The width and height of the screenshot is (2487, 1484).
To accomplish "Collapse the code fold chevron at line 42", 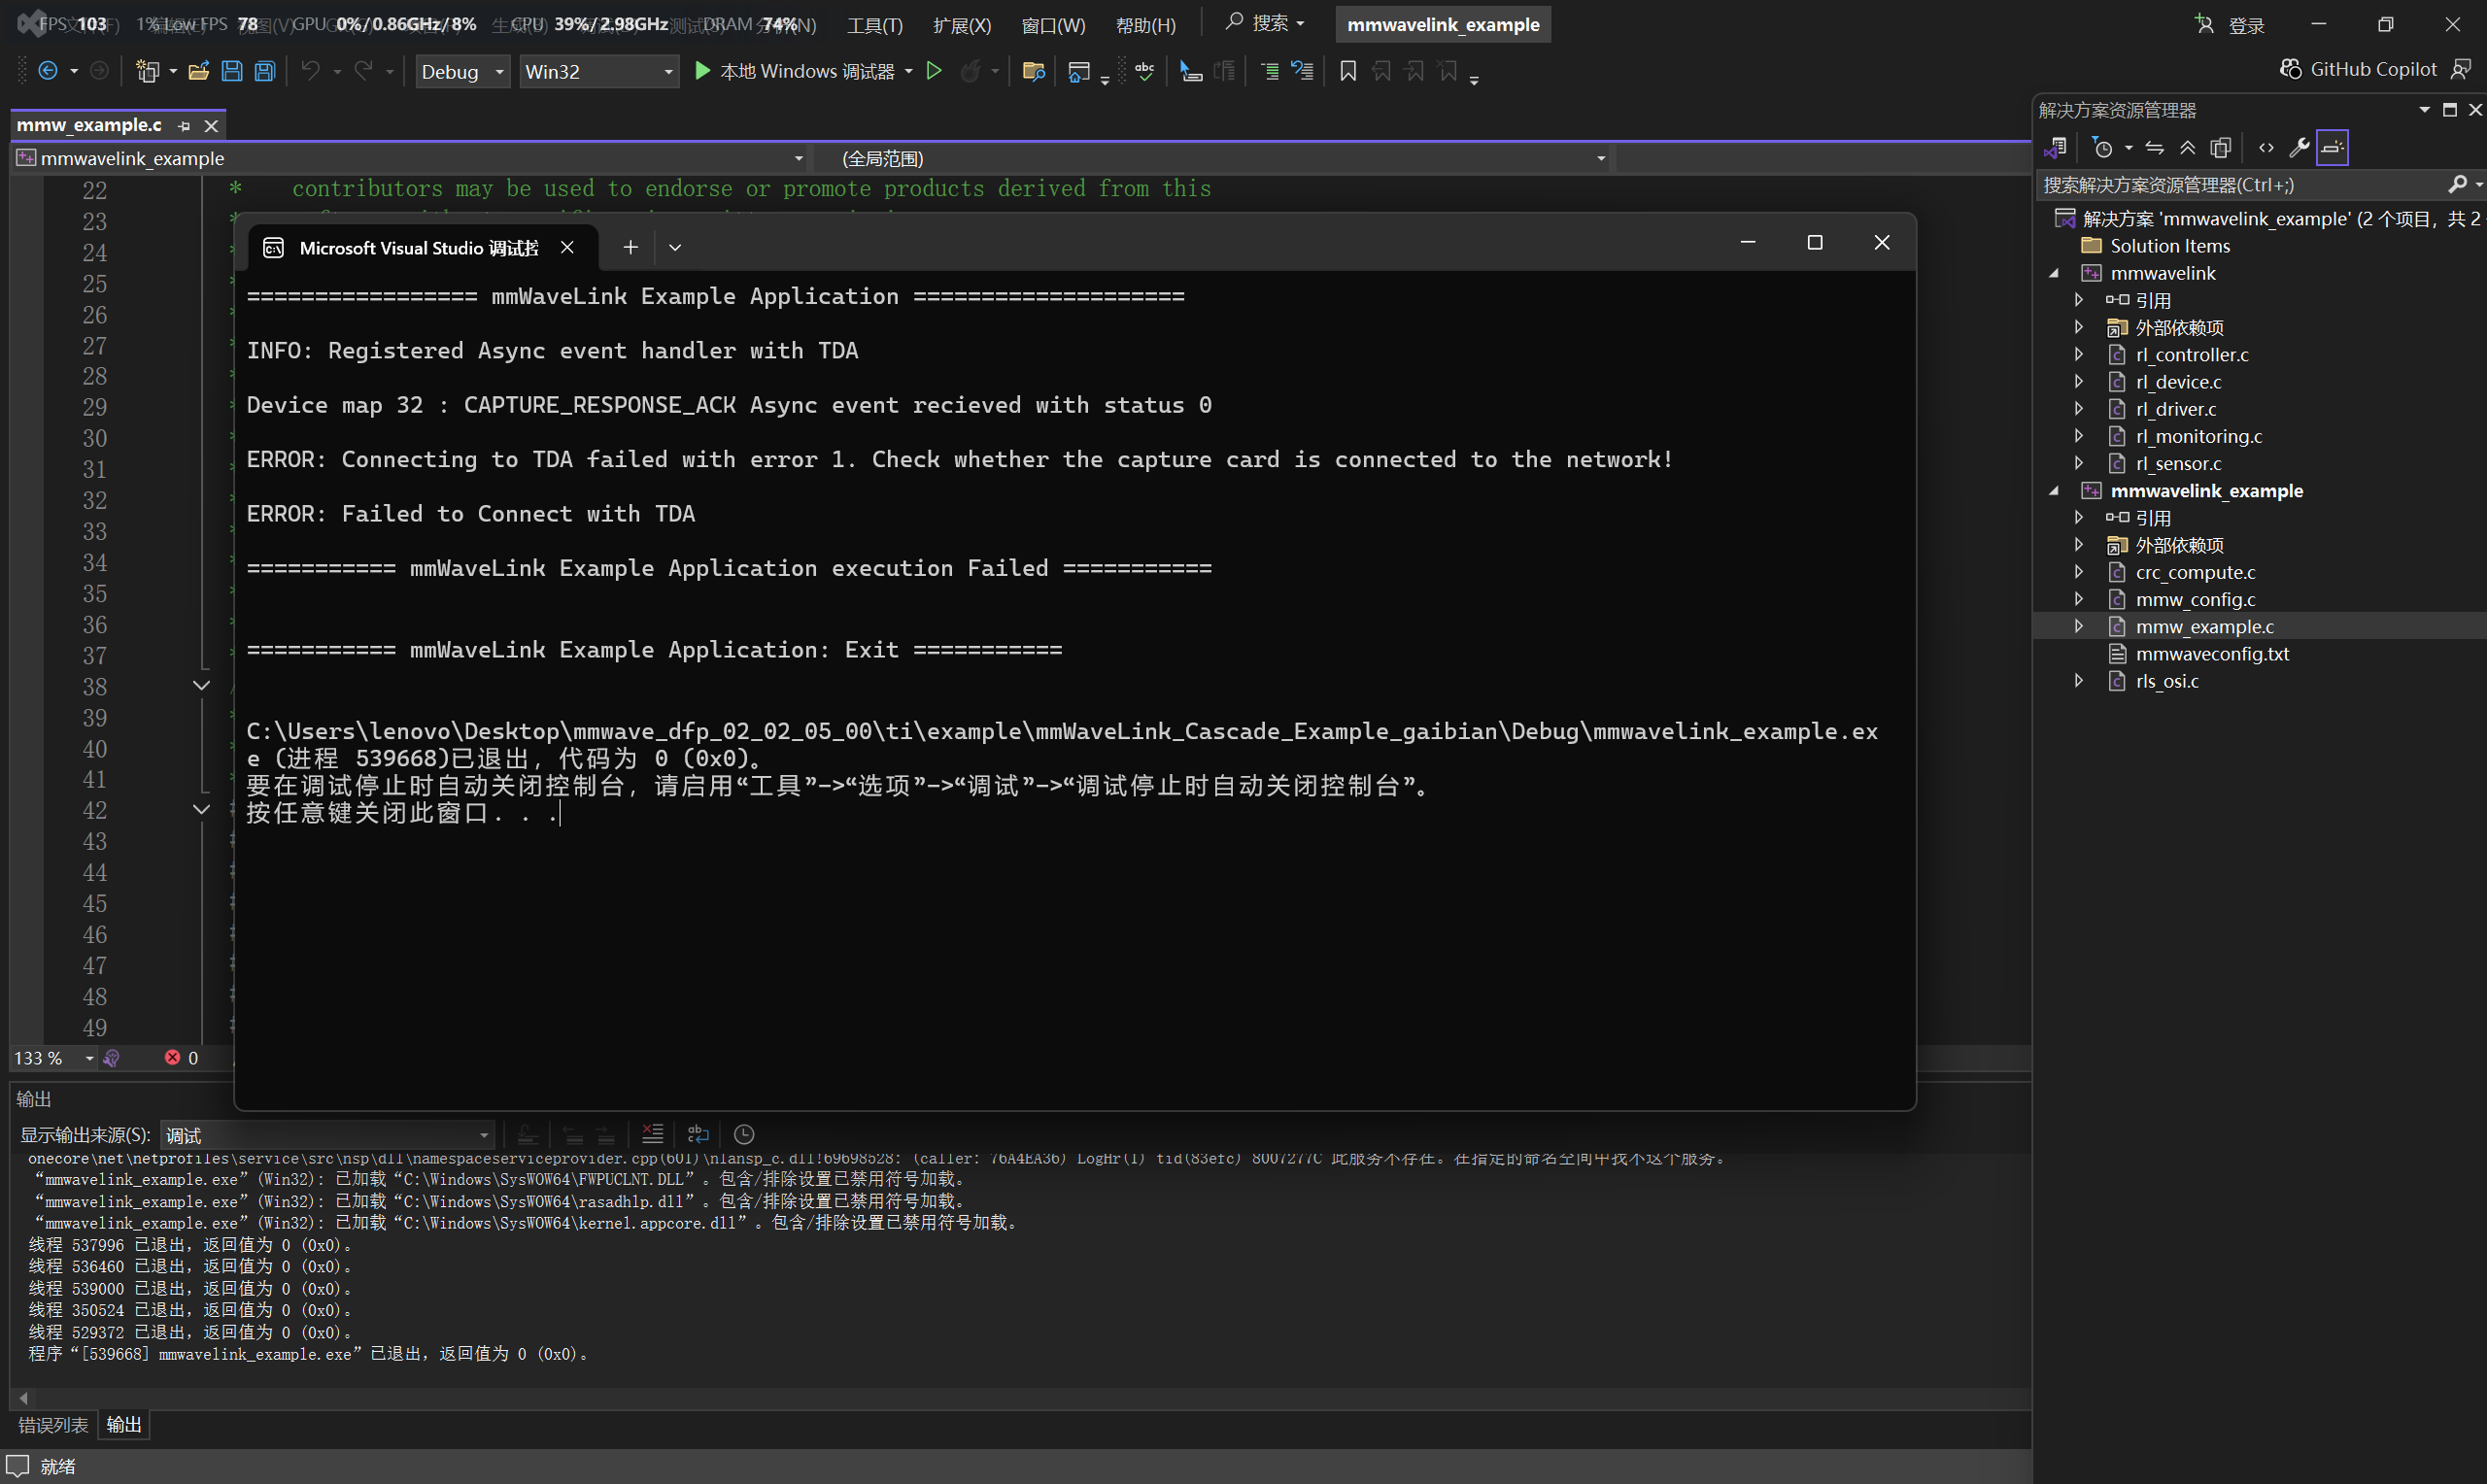I will [x=201, y=809].
